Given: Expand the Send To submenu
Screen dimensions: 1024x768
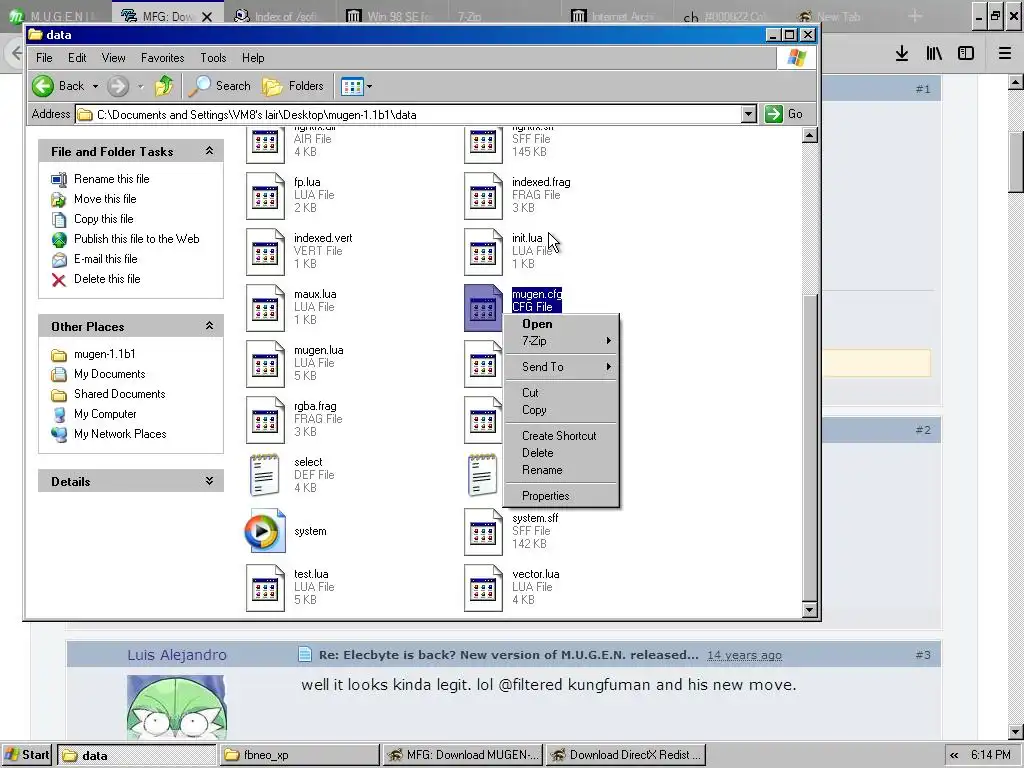Looking at the screenshot, I should coord(562,367).
